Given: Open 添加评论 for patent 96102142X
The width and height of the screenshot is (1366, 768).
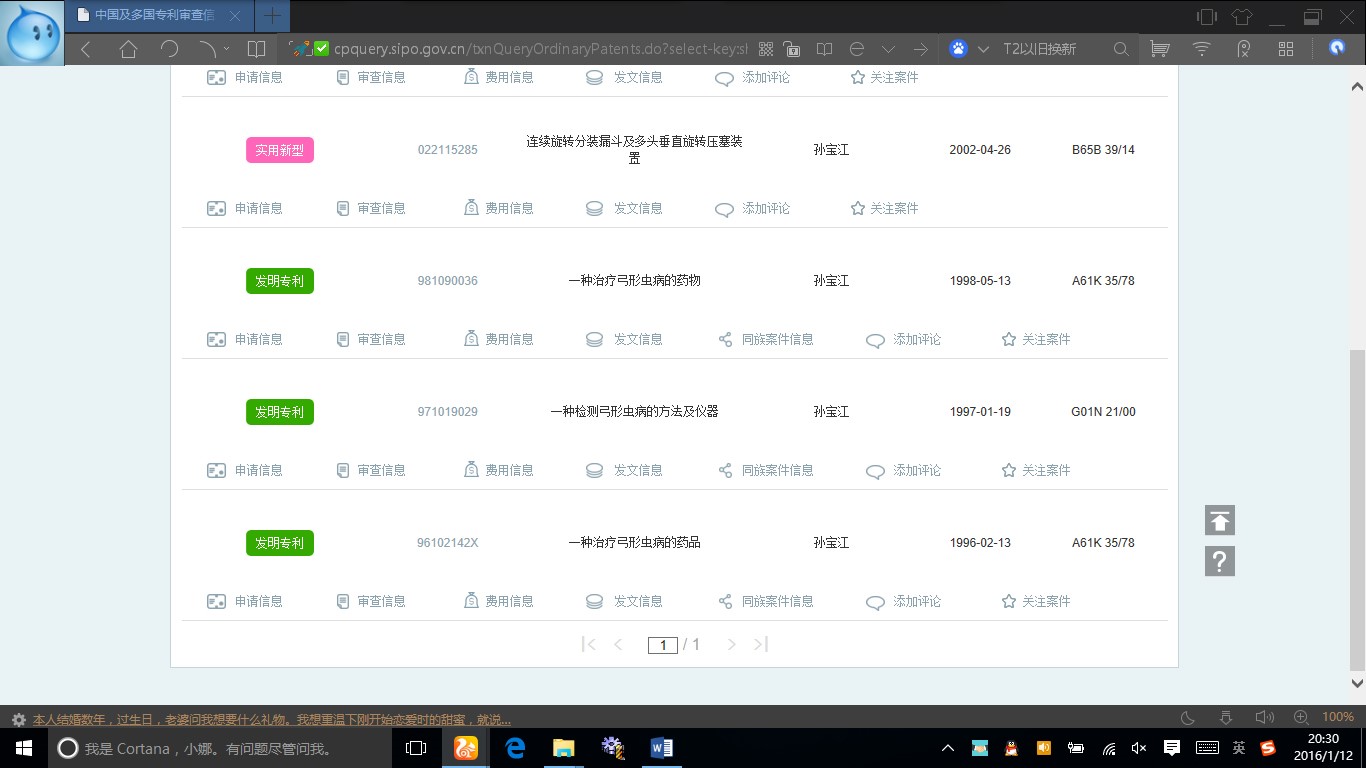Looking at the screenshot, I should [917, 601].
